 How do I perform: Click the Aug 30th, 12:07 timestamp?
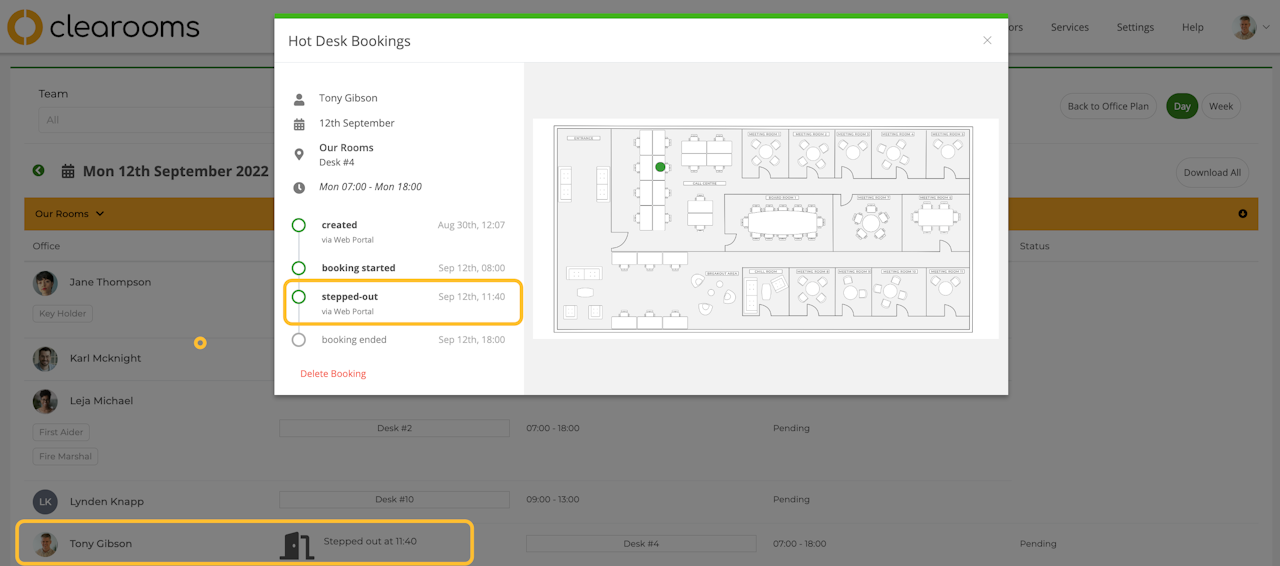471,225
